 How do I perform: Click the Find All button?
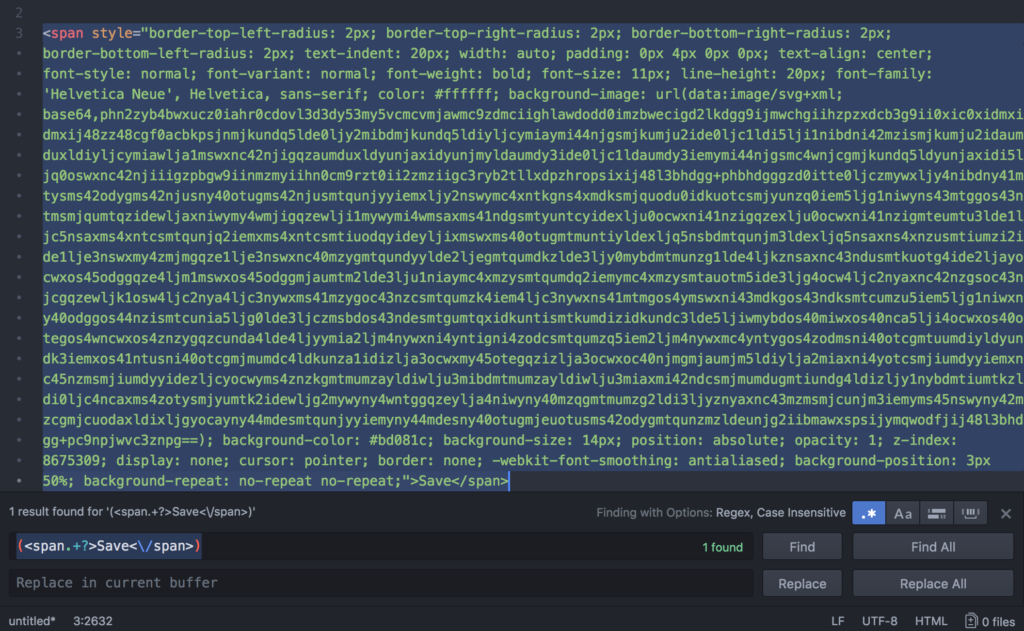coord(932,546)
